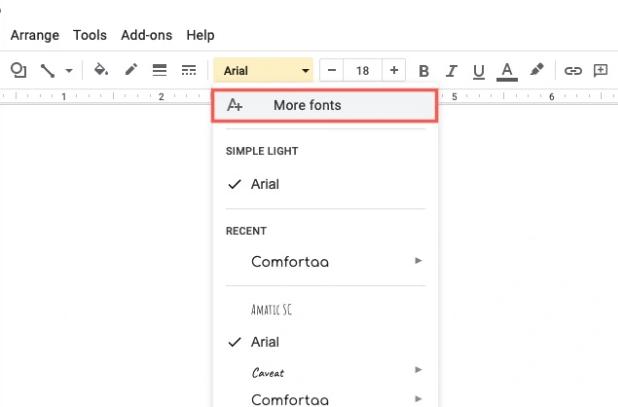Choose the Caveat font
Image resolution: width=618 pixels, height=407 pixels.
(325, 372)
